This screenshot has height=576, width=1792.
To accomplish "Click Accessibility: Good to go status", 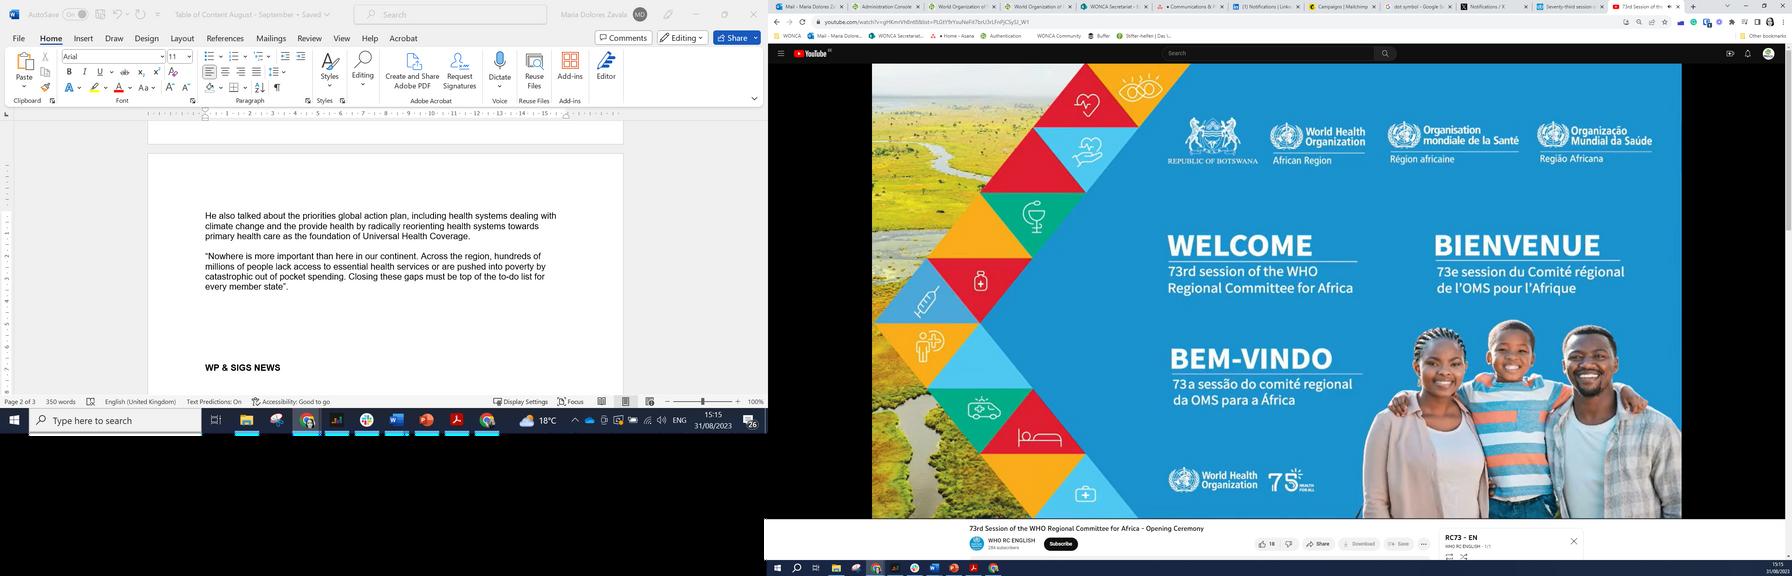I will point(291,402).
